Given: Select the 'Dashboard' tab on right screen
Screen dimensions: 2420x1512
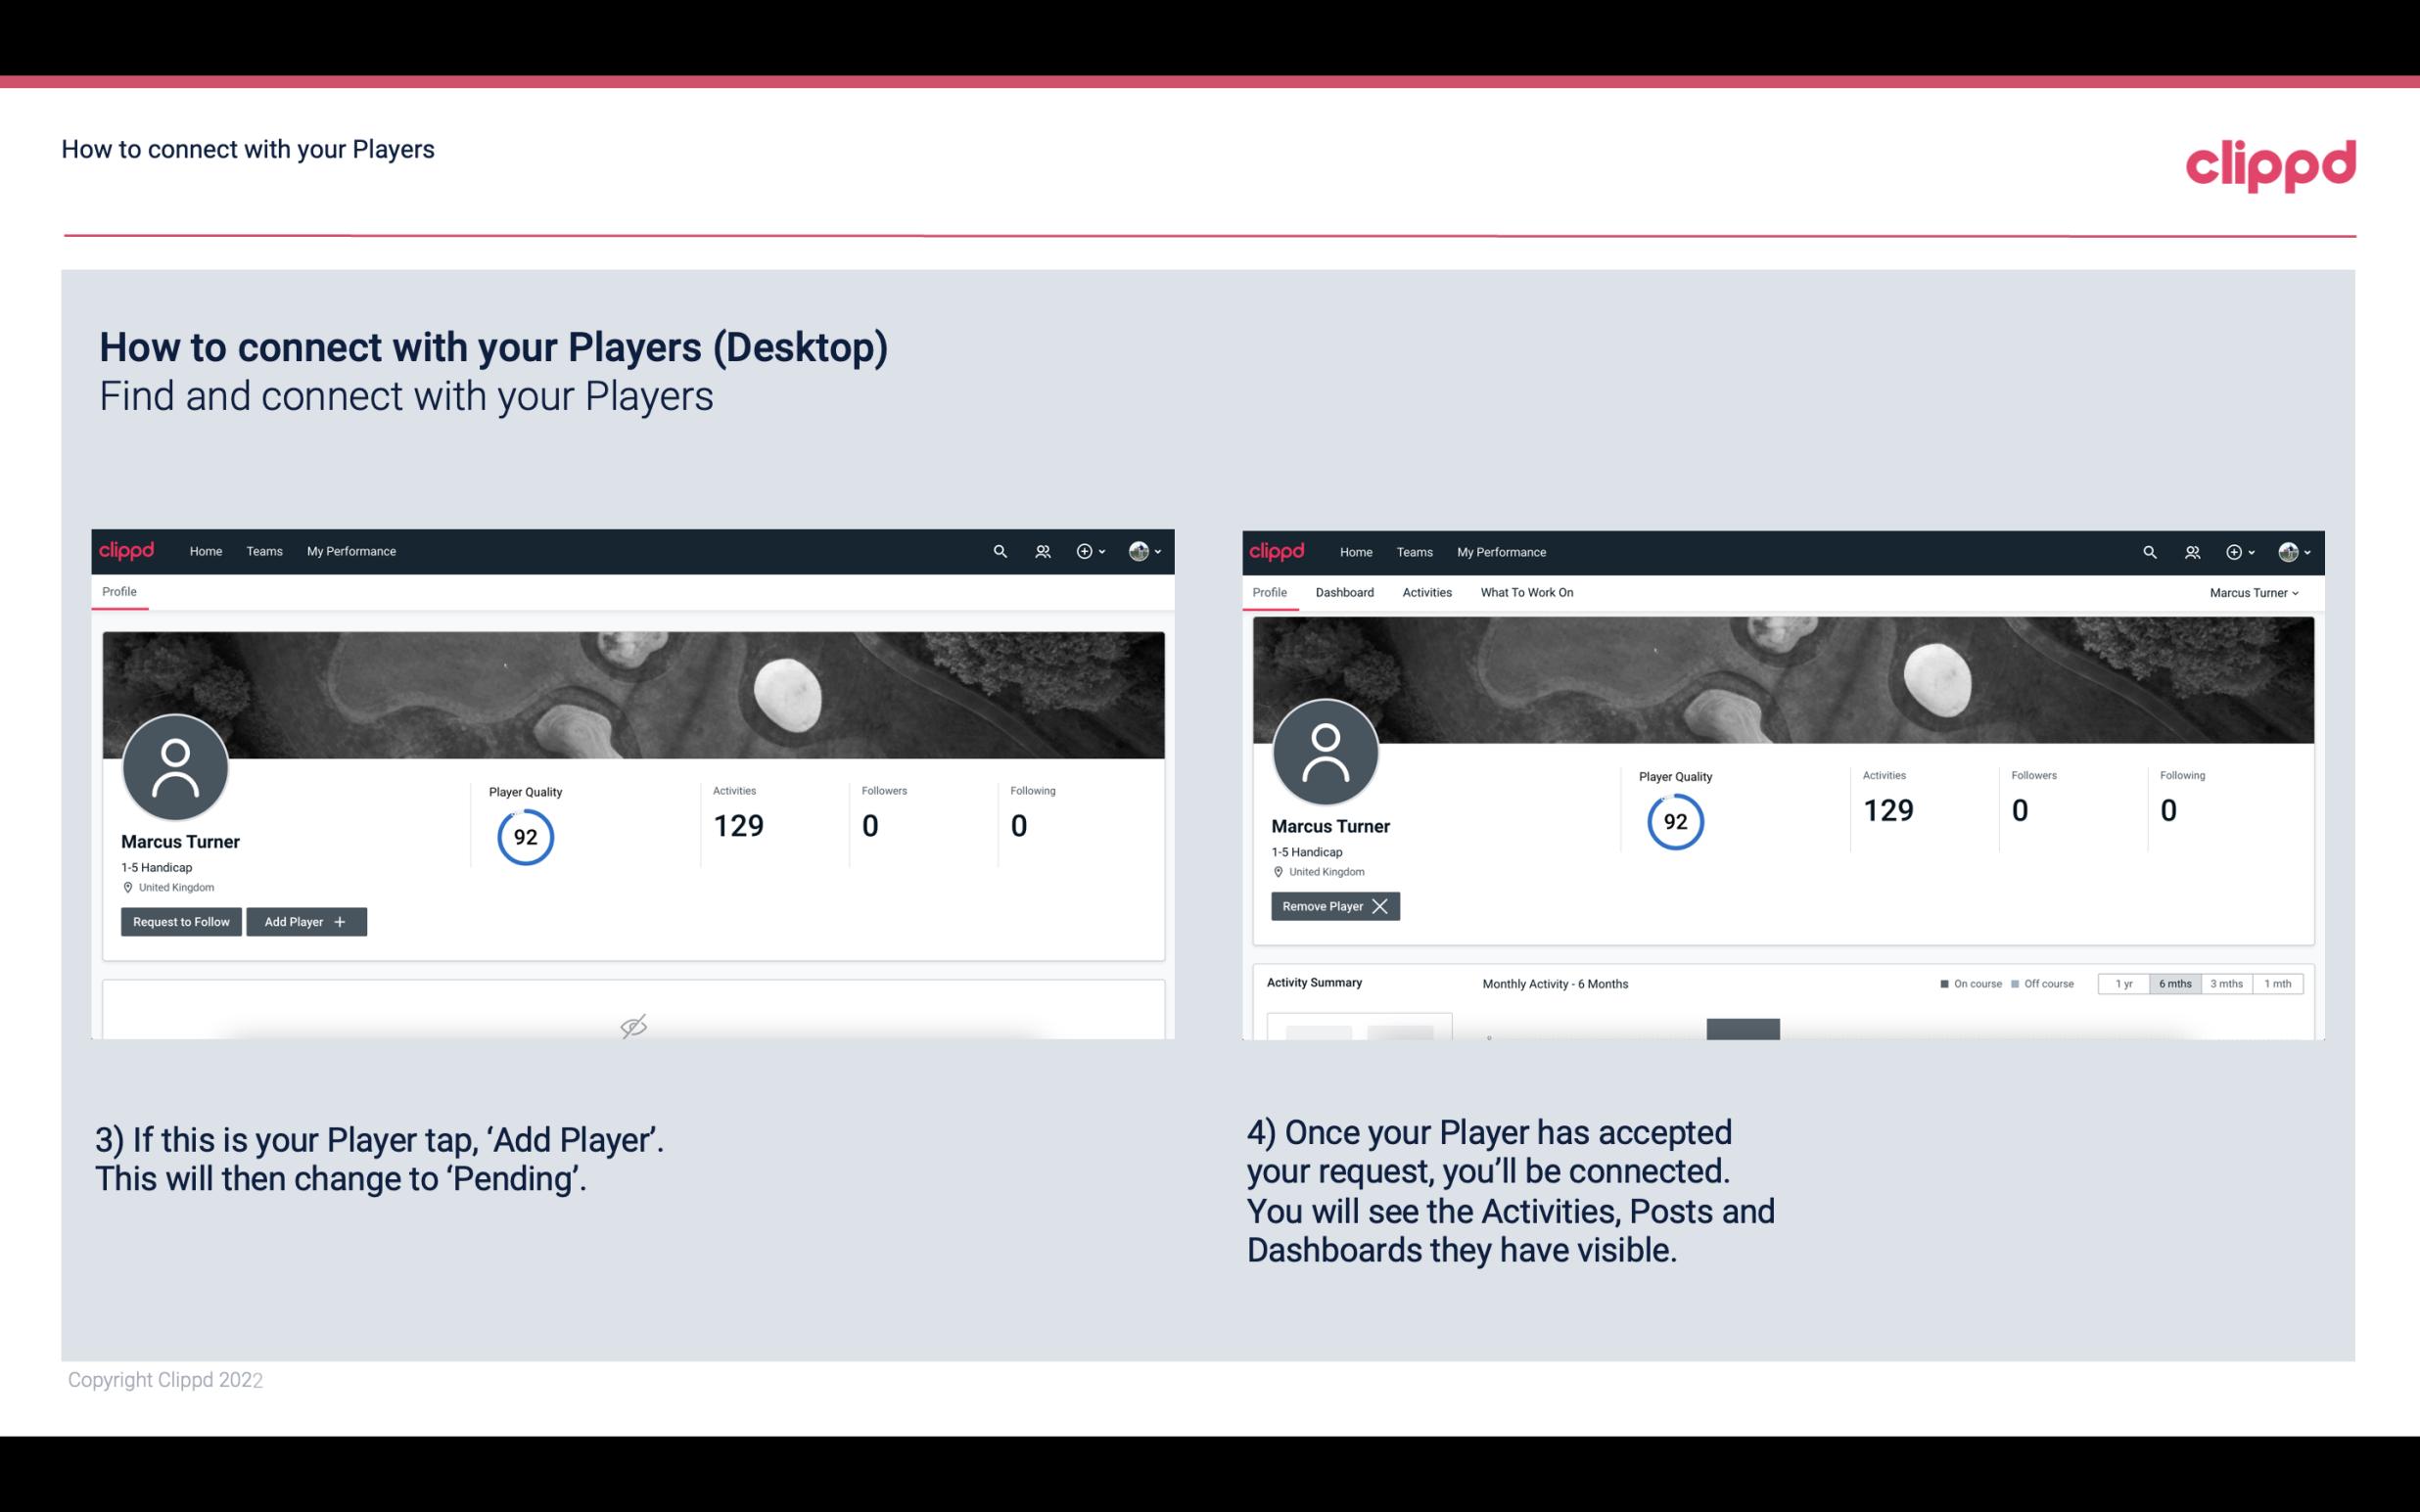Looking at the screenshot, I should pyautogui.click(x=1345, y=592).
